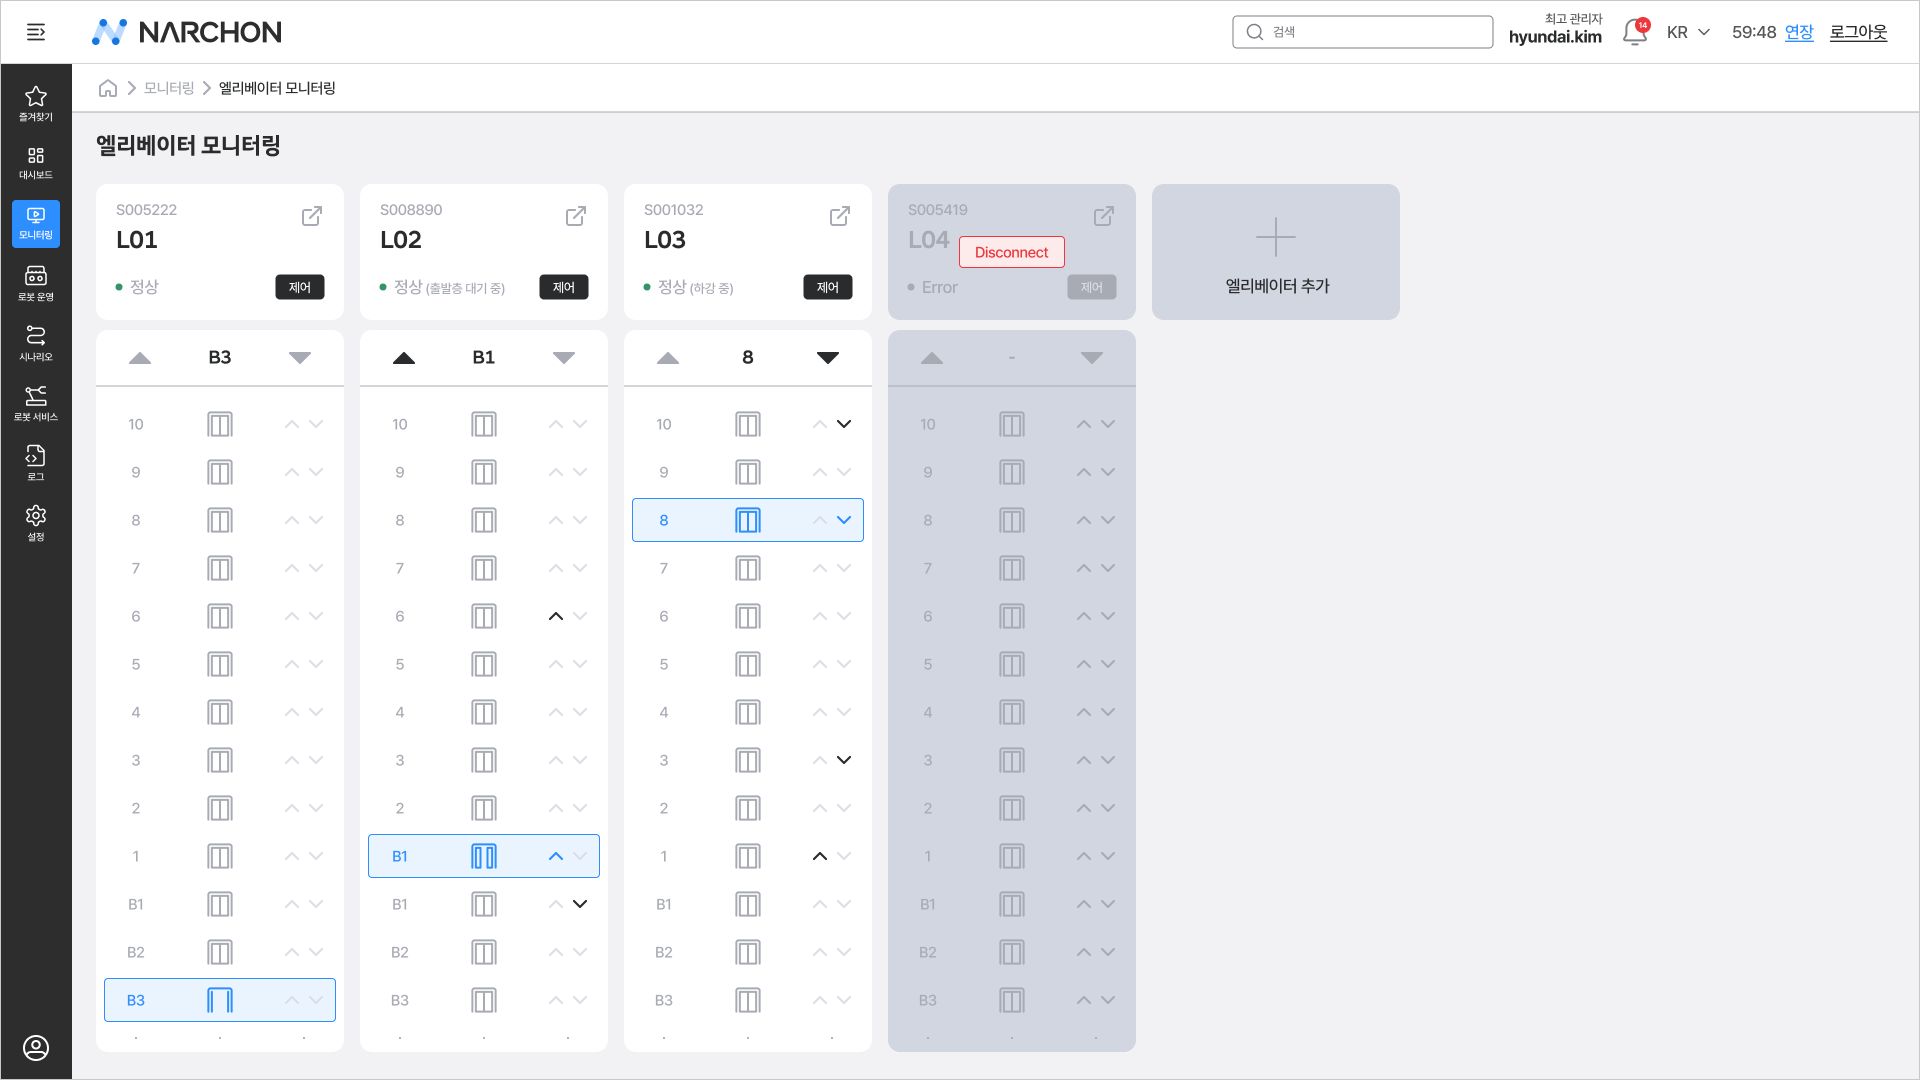Screen dimensions: 1920x1080
Task: Click L02 highlighted B1 open door icon
Action: point(484,856)
